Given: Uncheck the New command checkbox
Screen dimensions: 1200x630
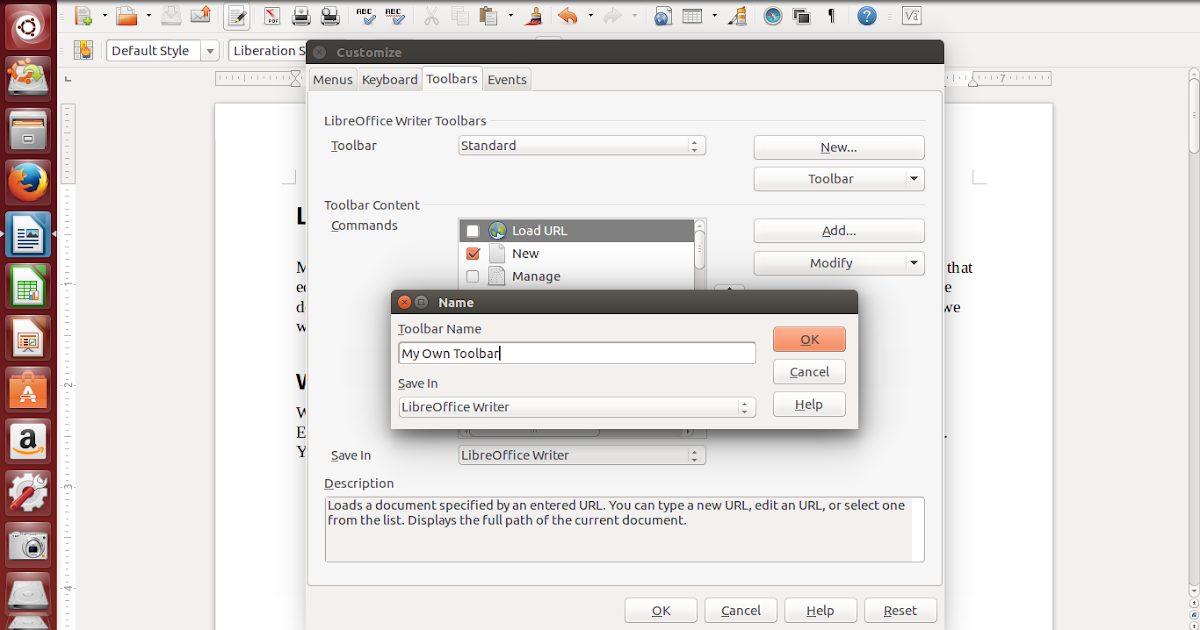Looking at the screenshot, I should [x=473, y=253].
